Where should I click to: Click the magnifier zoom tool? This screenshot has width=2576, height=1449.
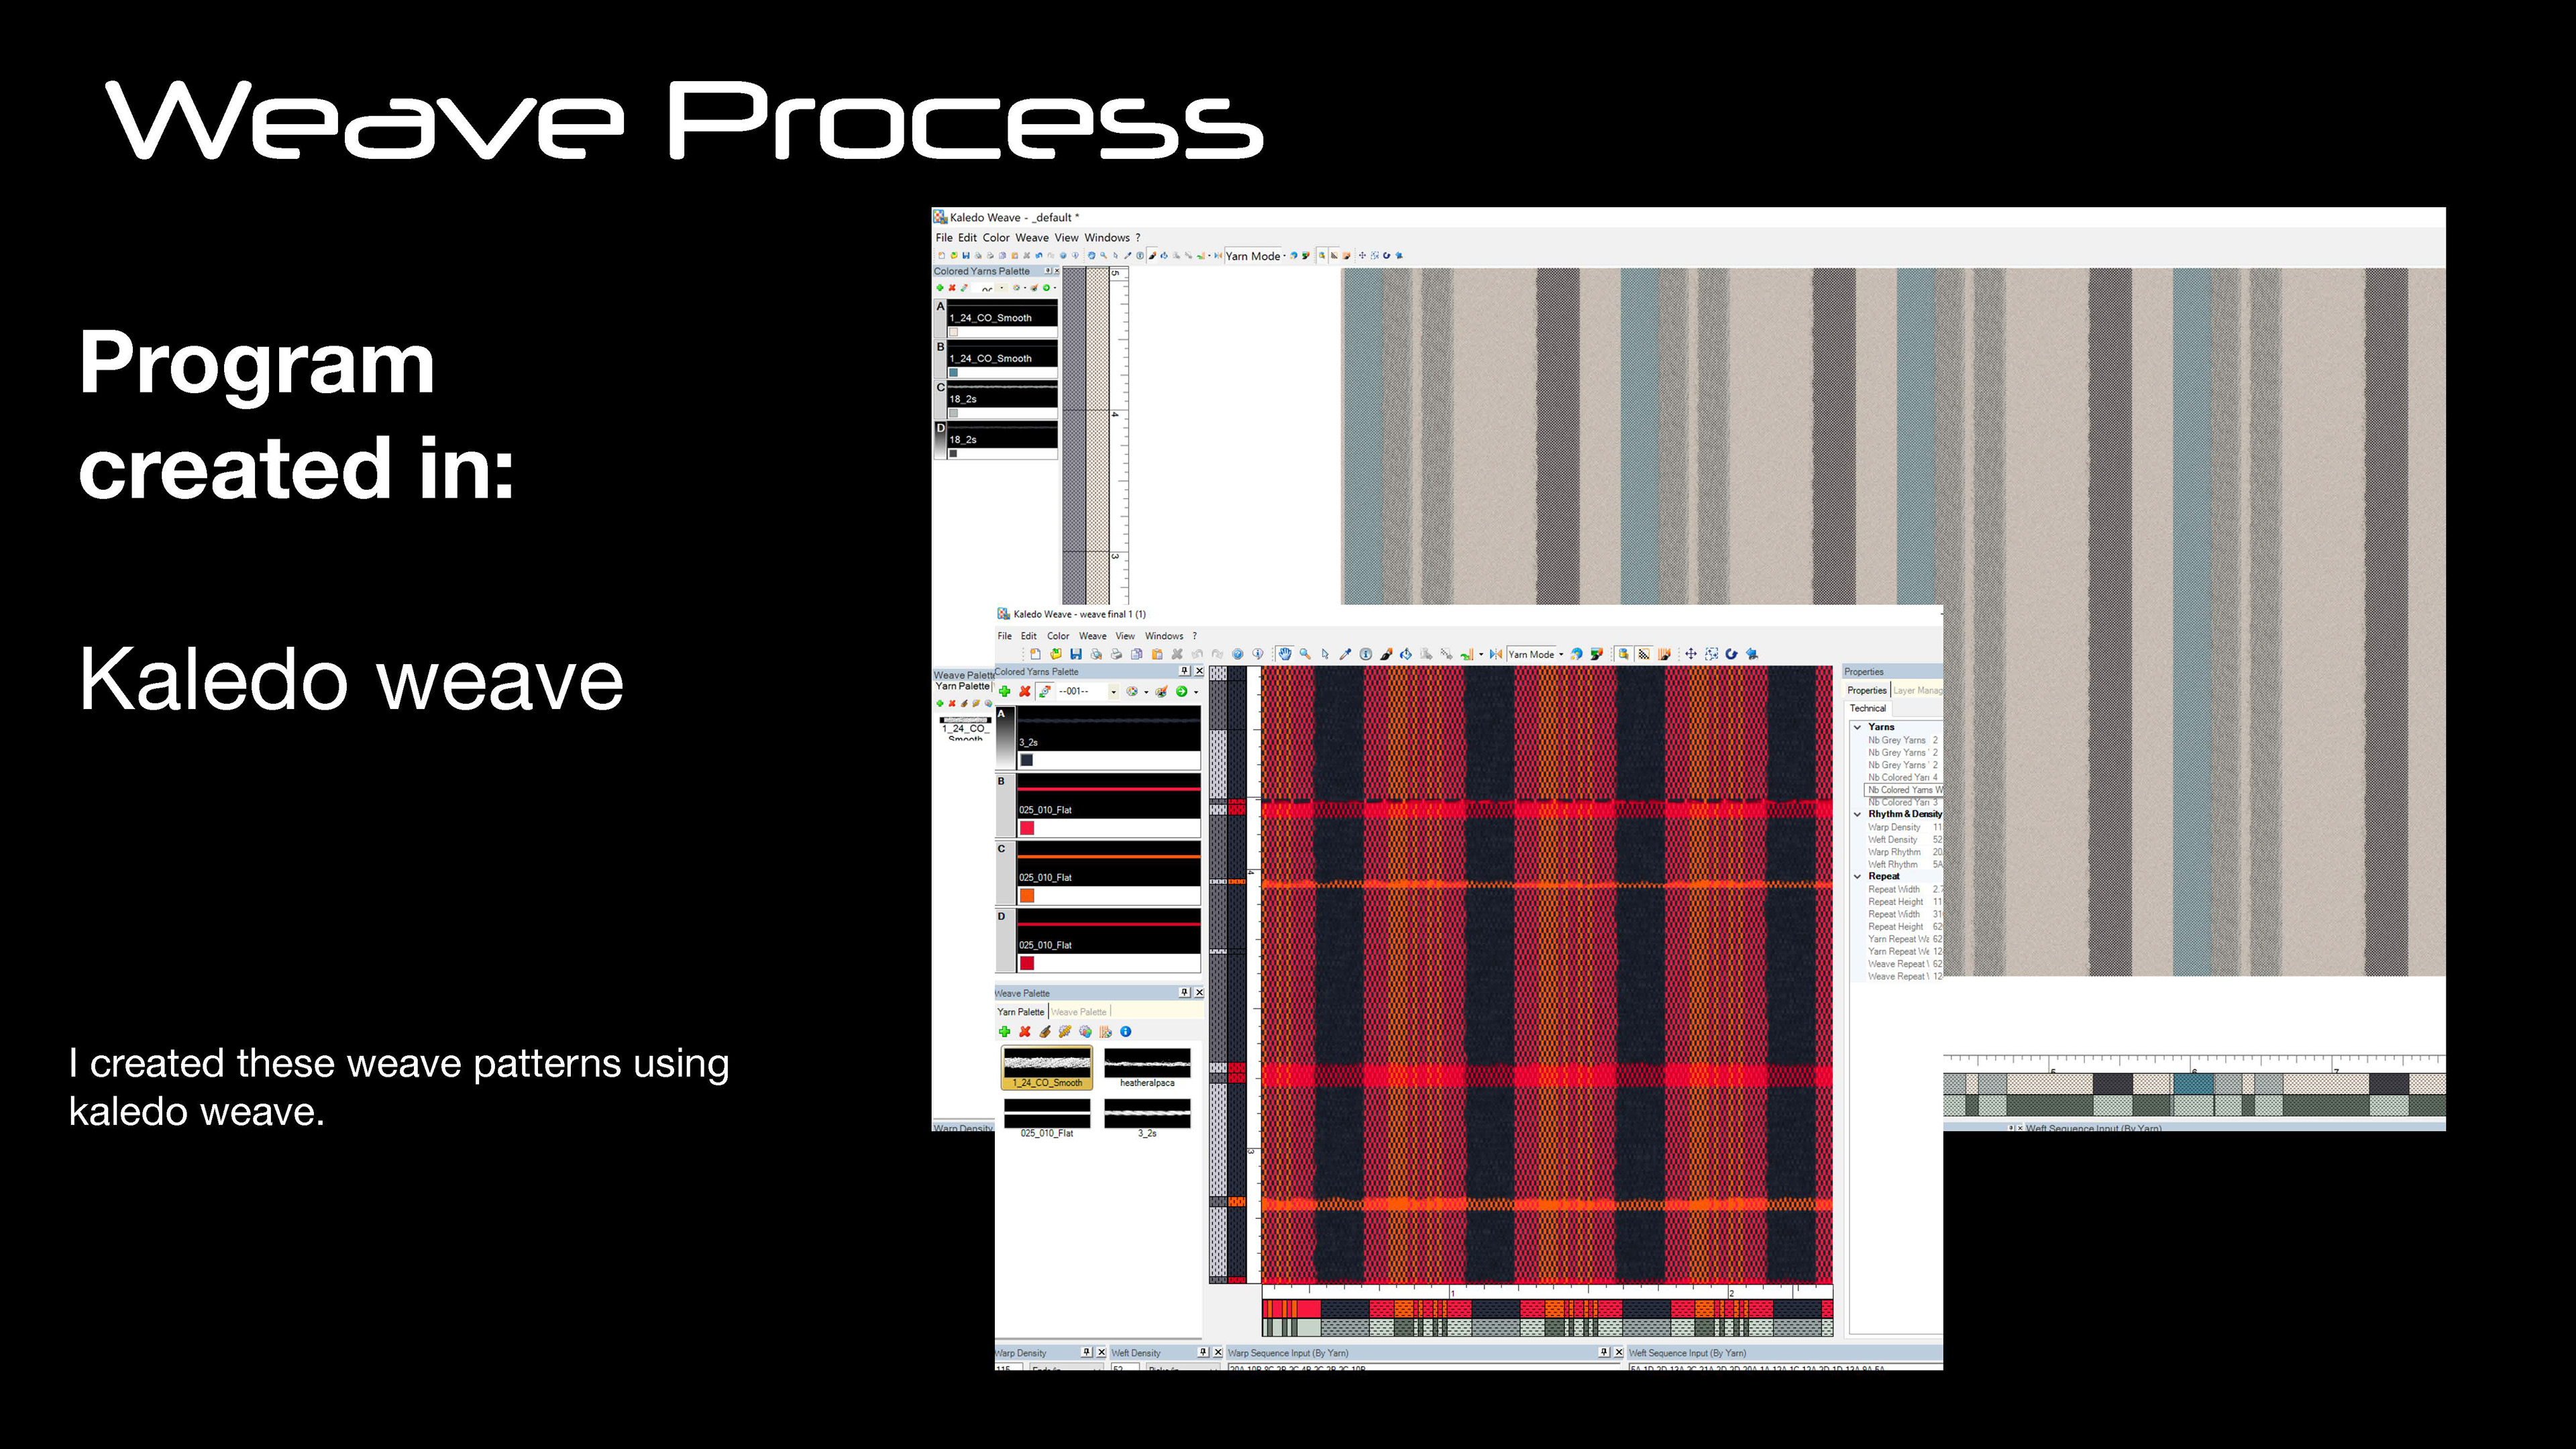point(1305,654)
